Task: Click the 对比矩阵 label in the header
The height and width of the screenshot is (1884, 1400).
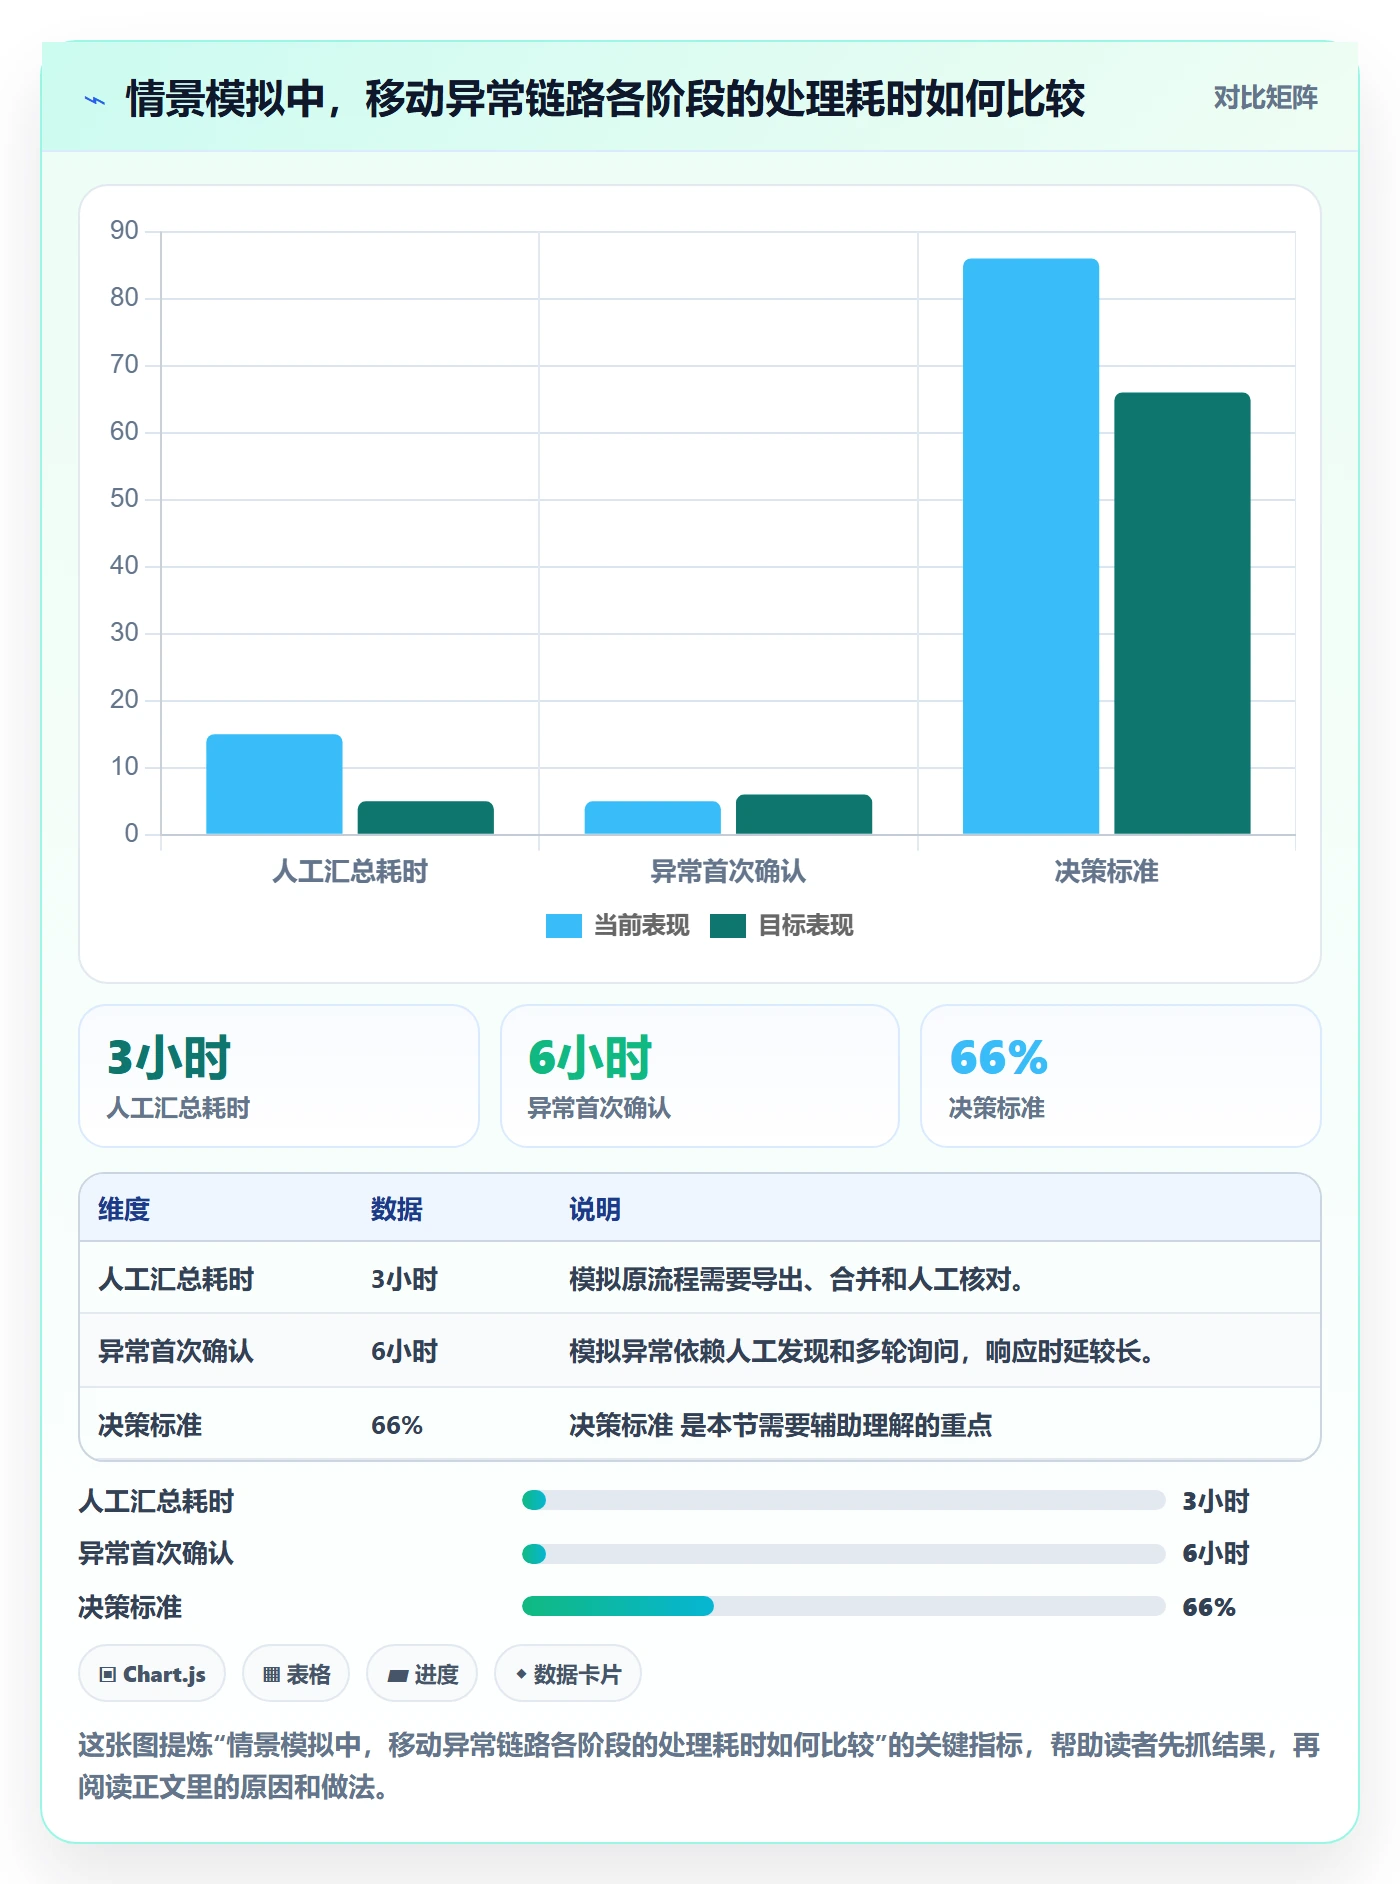Action: point(1265,98)
